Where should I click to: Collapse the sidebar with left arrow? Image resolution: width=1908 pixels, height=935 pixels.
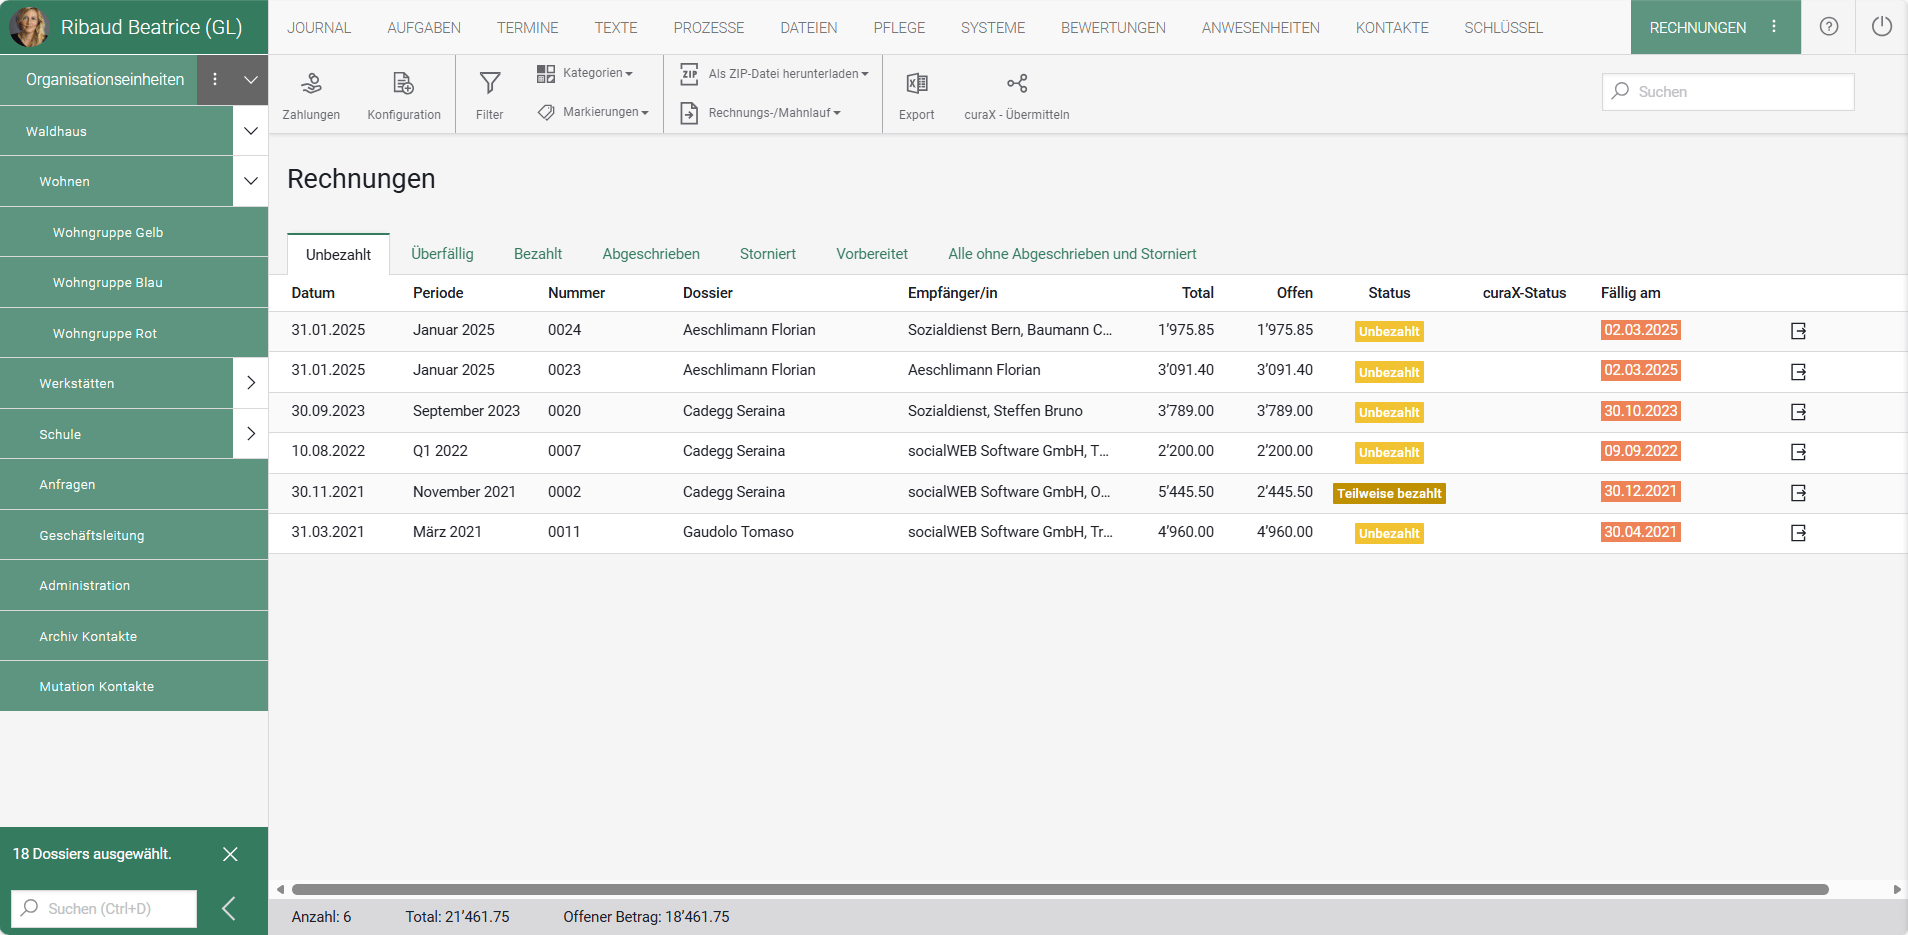click(229, 908)
